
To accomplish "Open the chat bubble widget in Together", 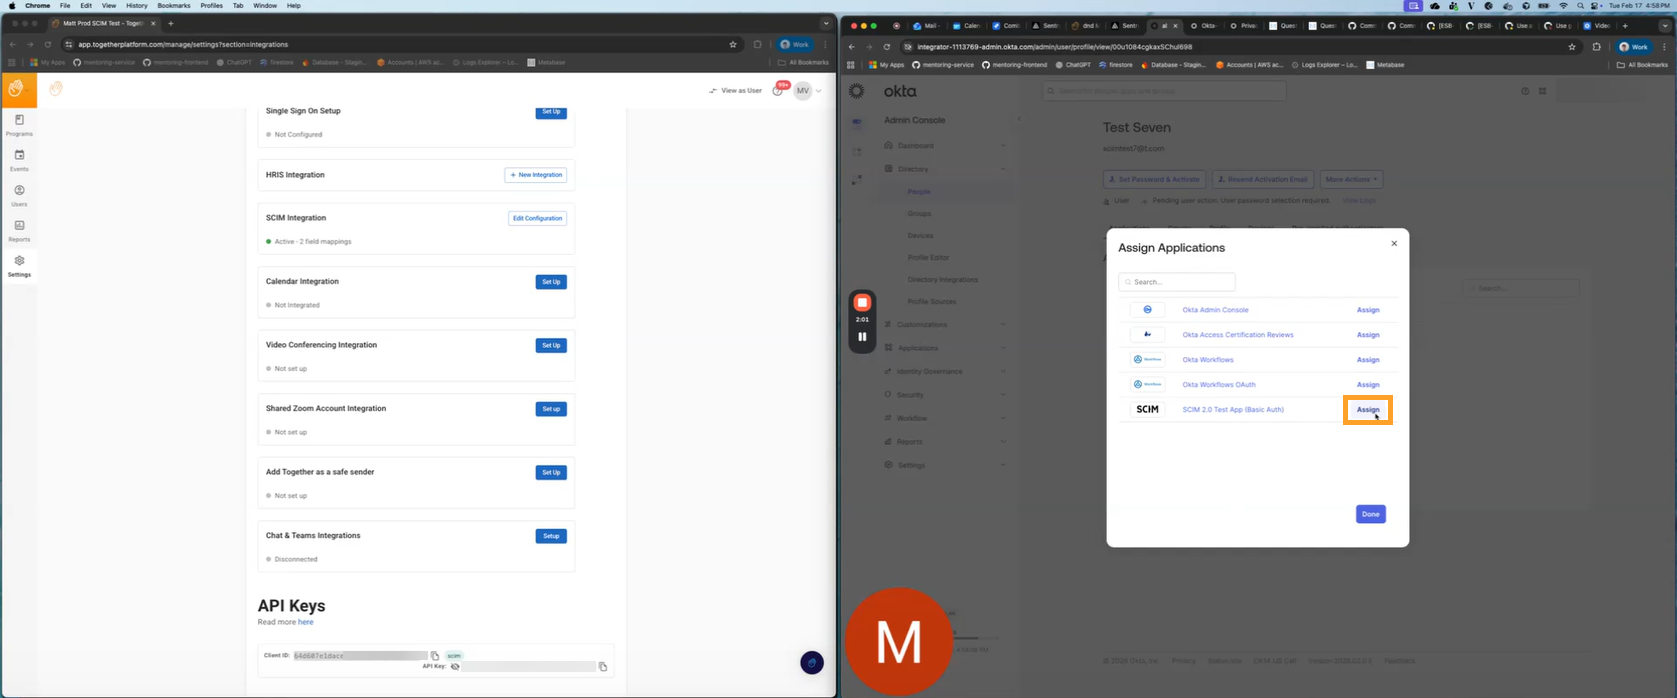I will click(x=812, y=662).
